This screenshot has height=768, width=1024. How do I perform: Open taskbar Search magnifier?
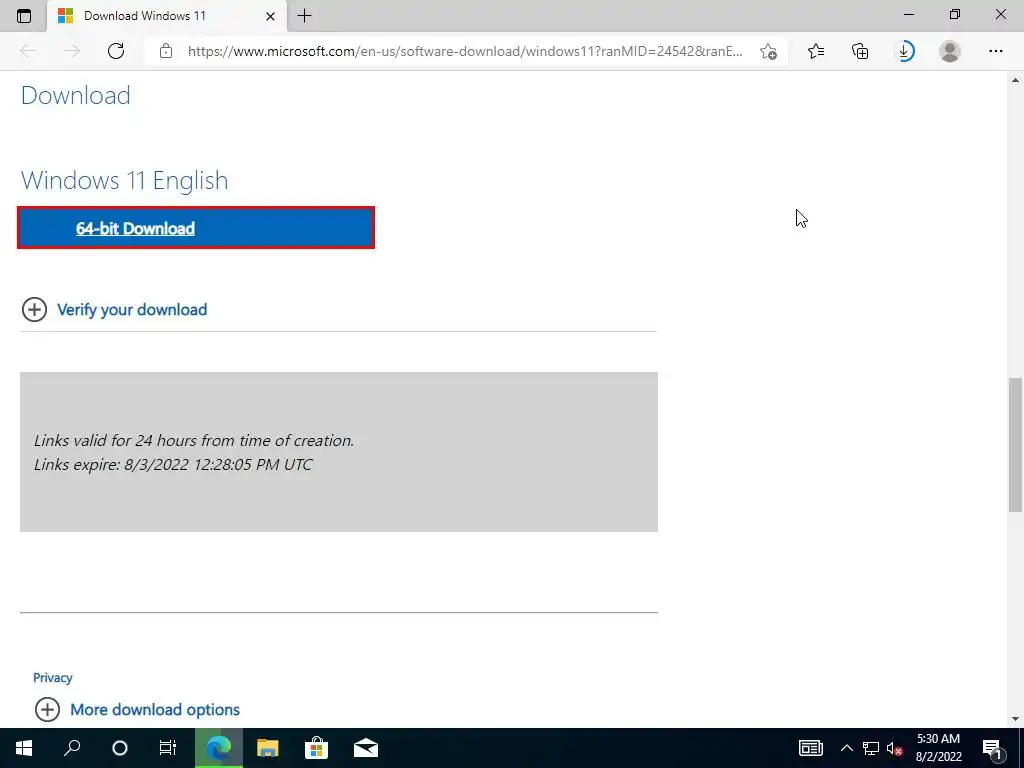click(72, 748)
